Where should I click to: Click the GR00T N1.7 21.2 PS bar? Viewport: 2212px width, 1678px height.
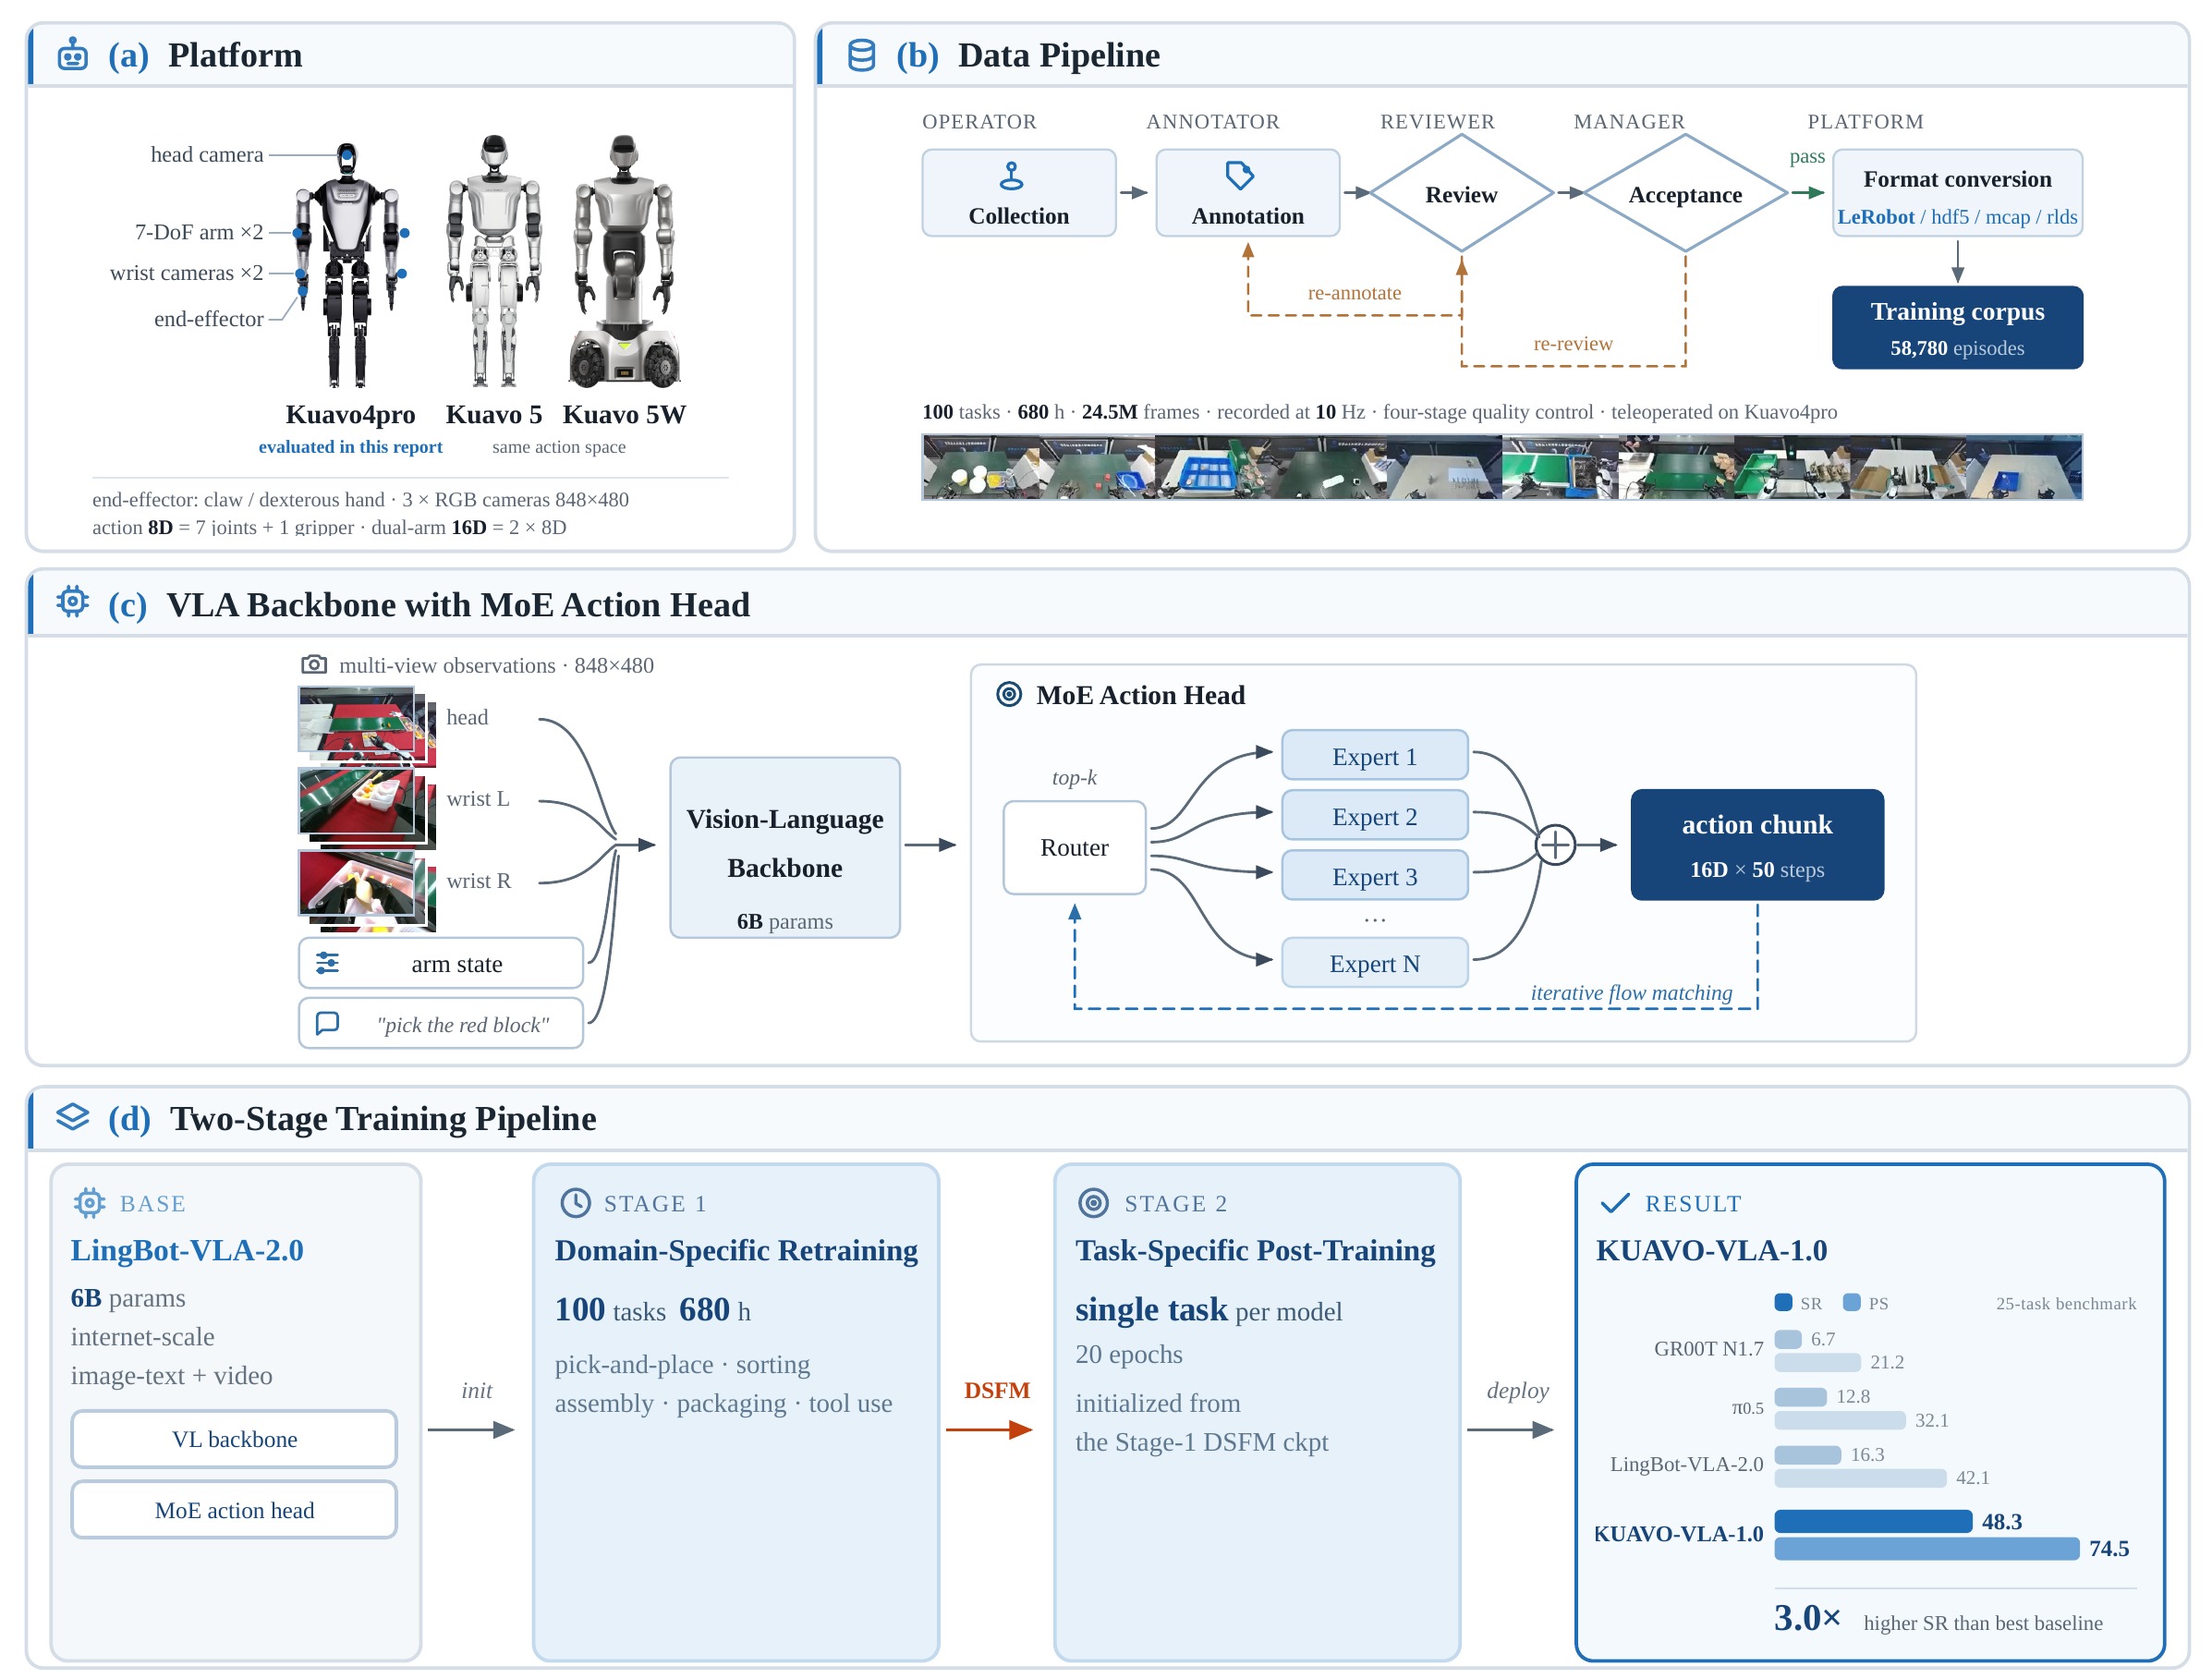(x=1817, y=1362)
